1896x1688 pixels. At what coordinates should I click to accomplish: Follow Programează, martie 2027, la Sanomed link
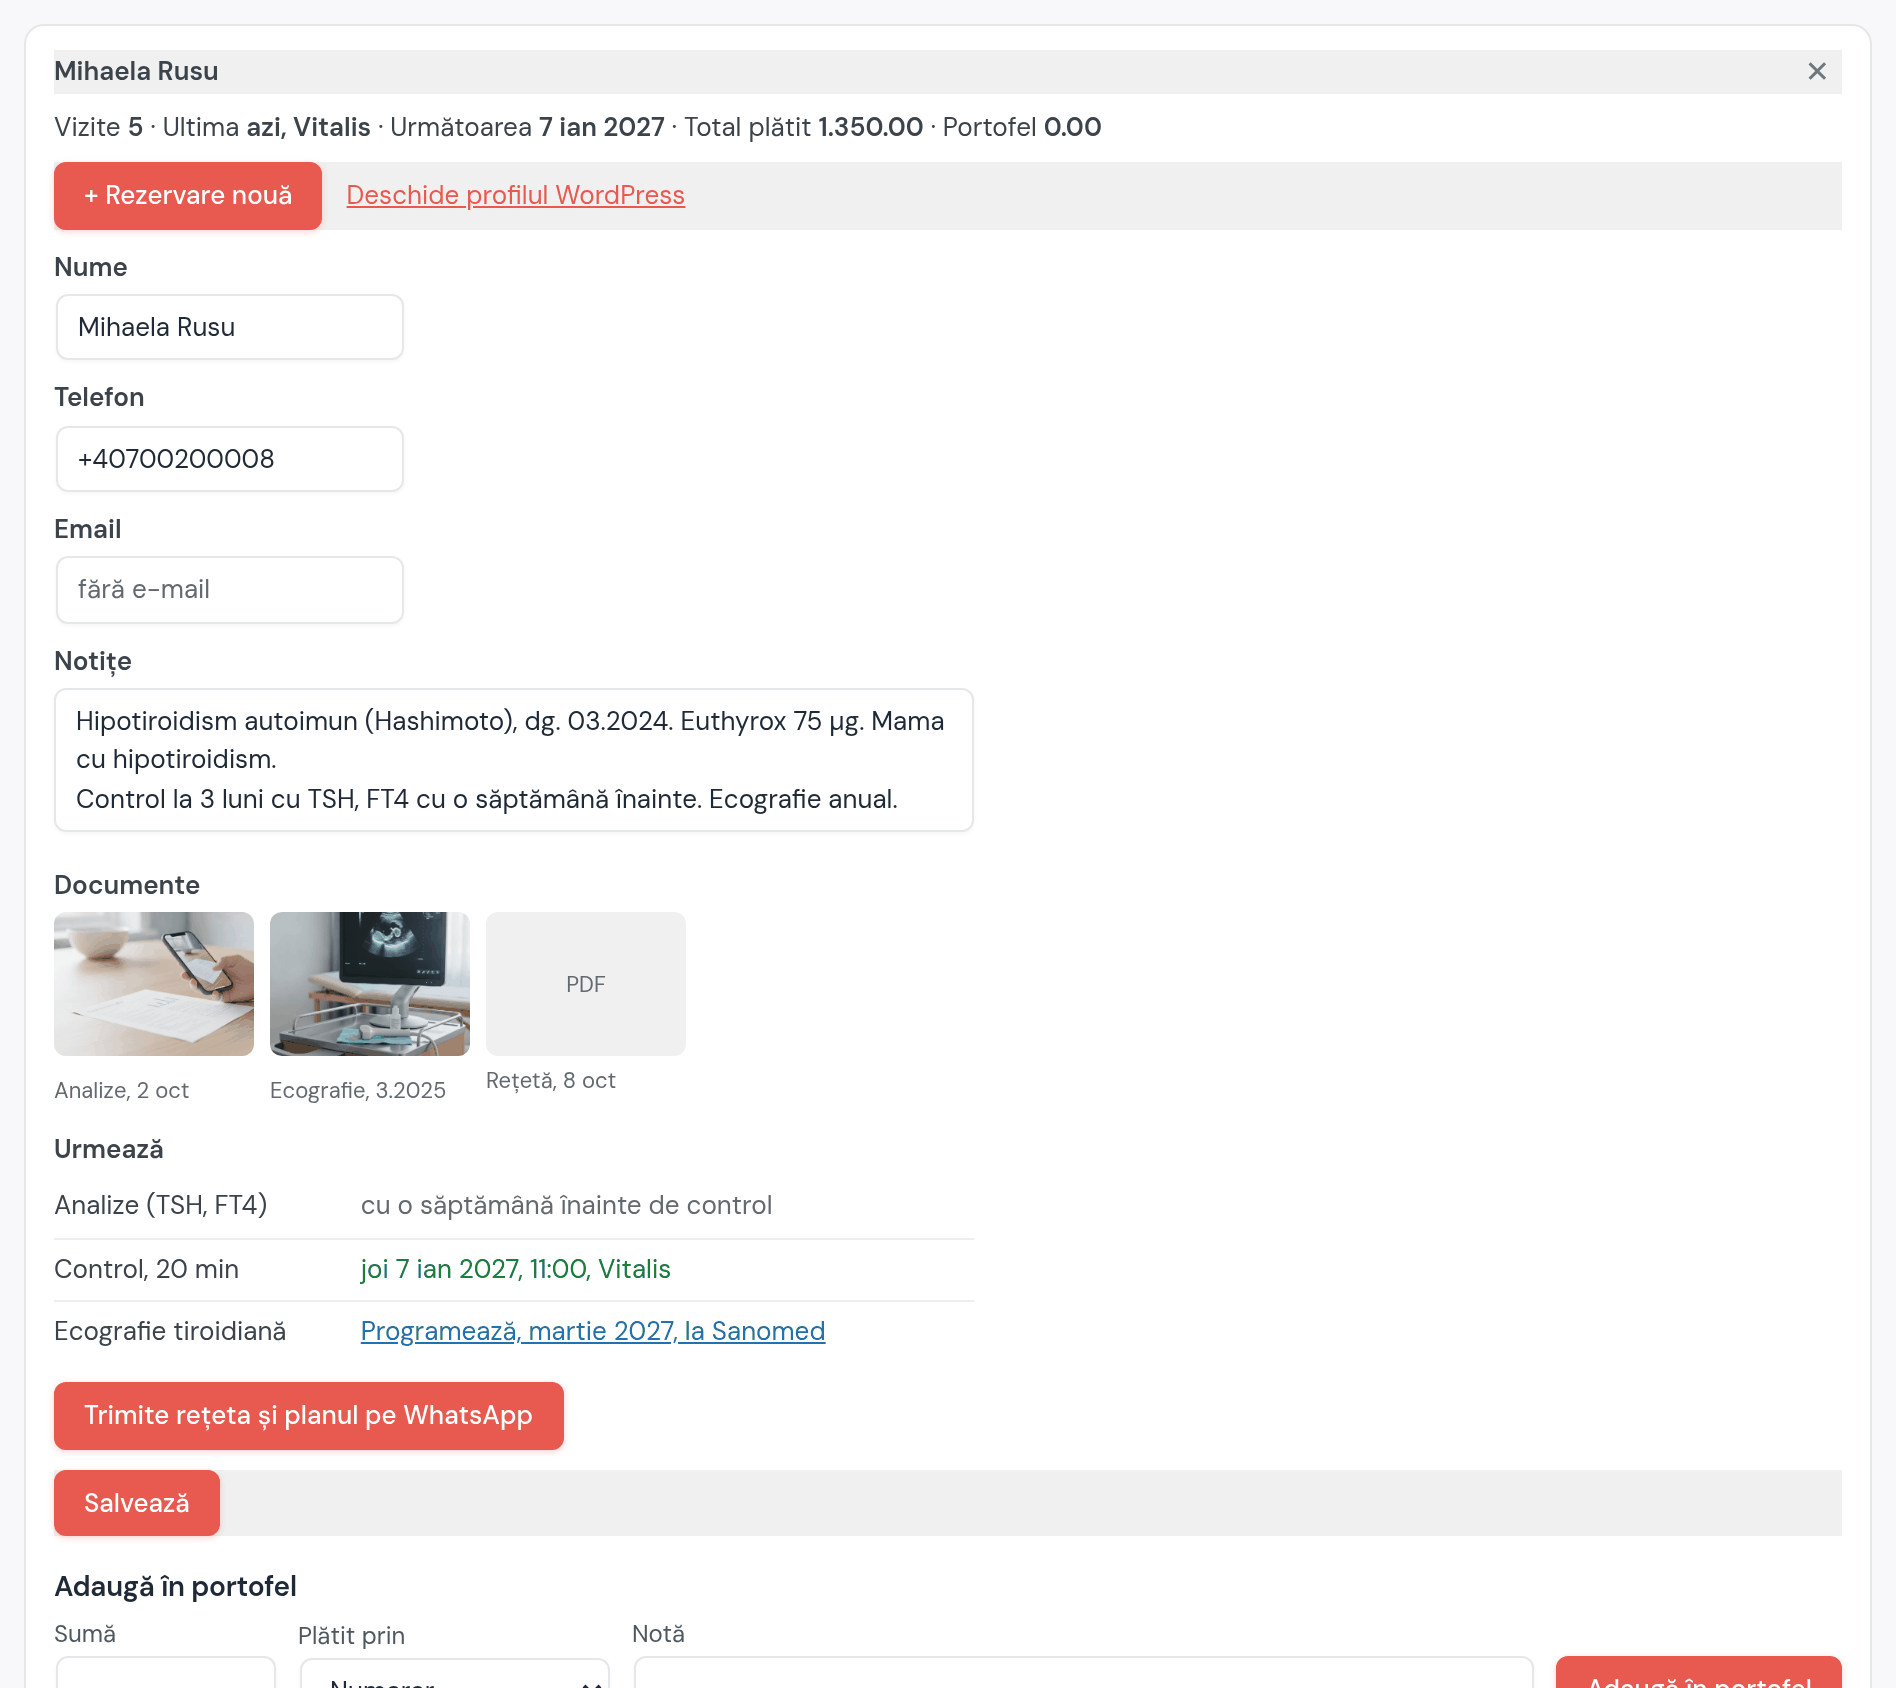coord(593,1331)
